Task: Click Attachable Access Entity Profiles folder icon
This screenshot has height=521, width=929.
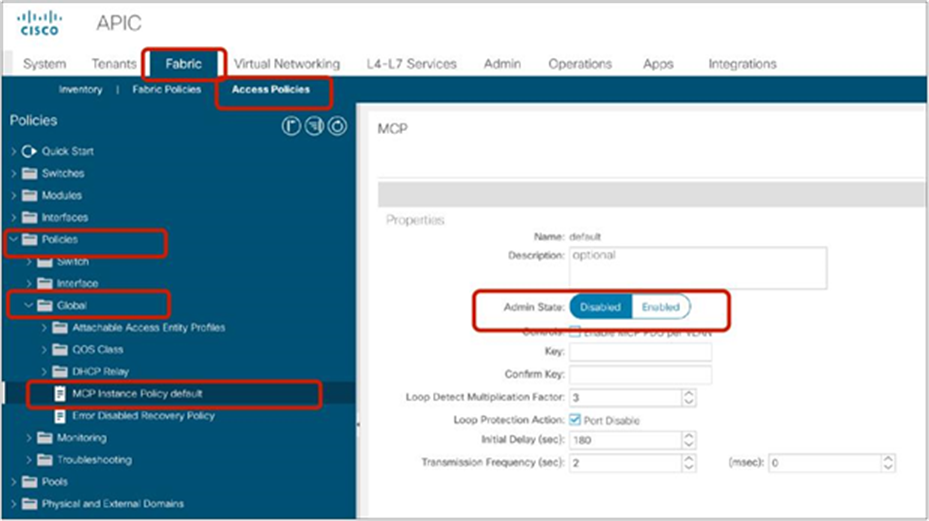Action: click(x=60, y=327)
